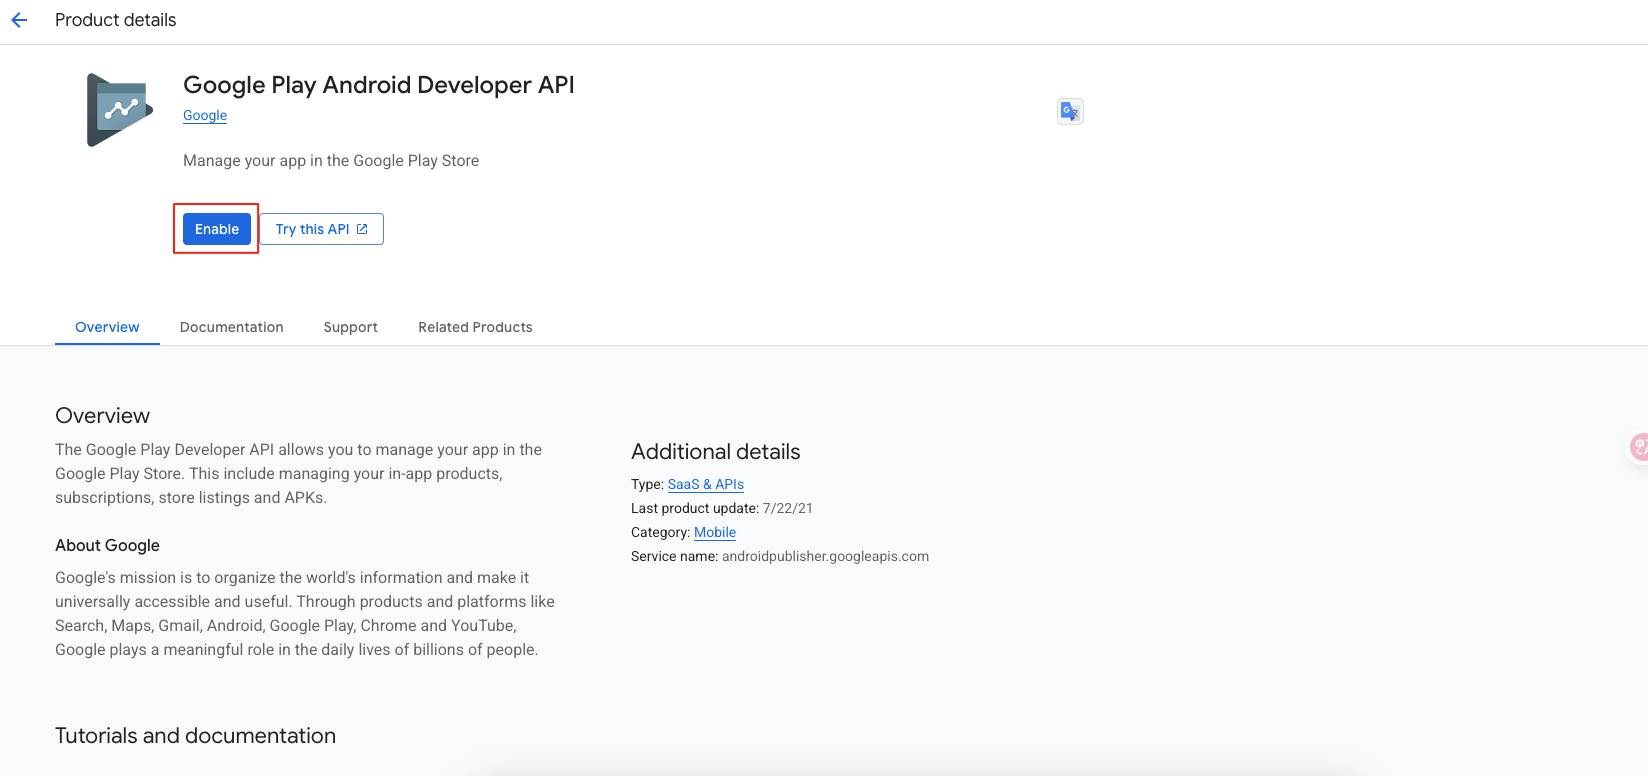
Task: Click the Tutorials and documentation heading
Action: click(x=195, y=736)
